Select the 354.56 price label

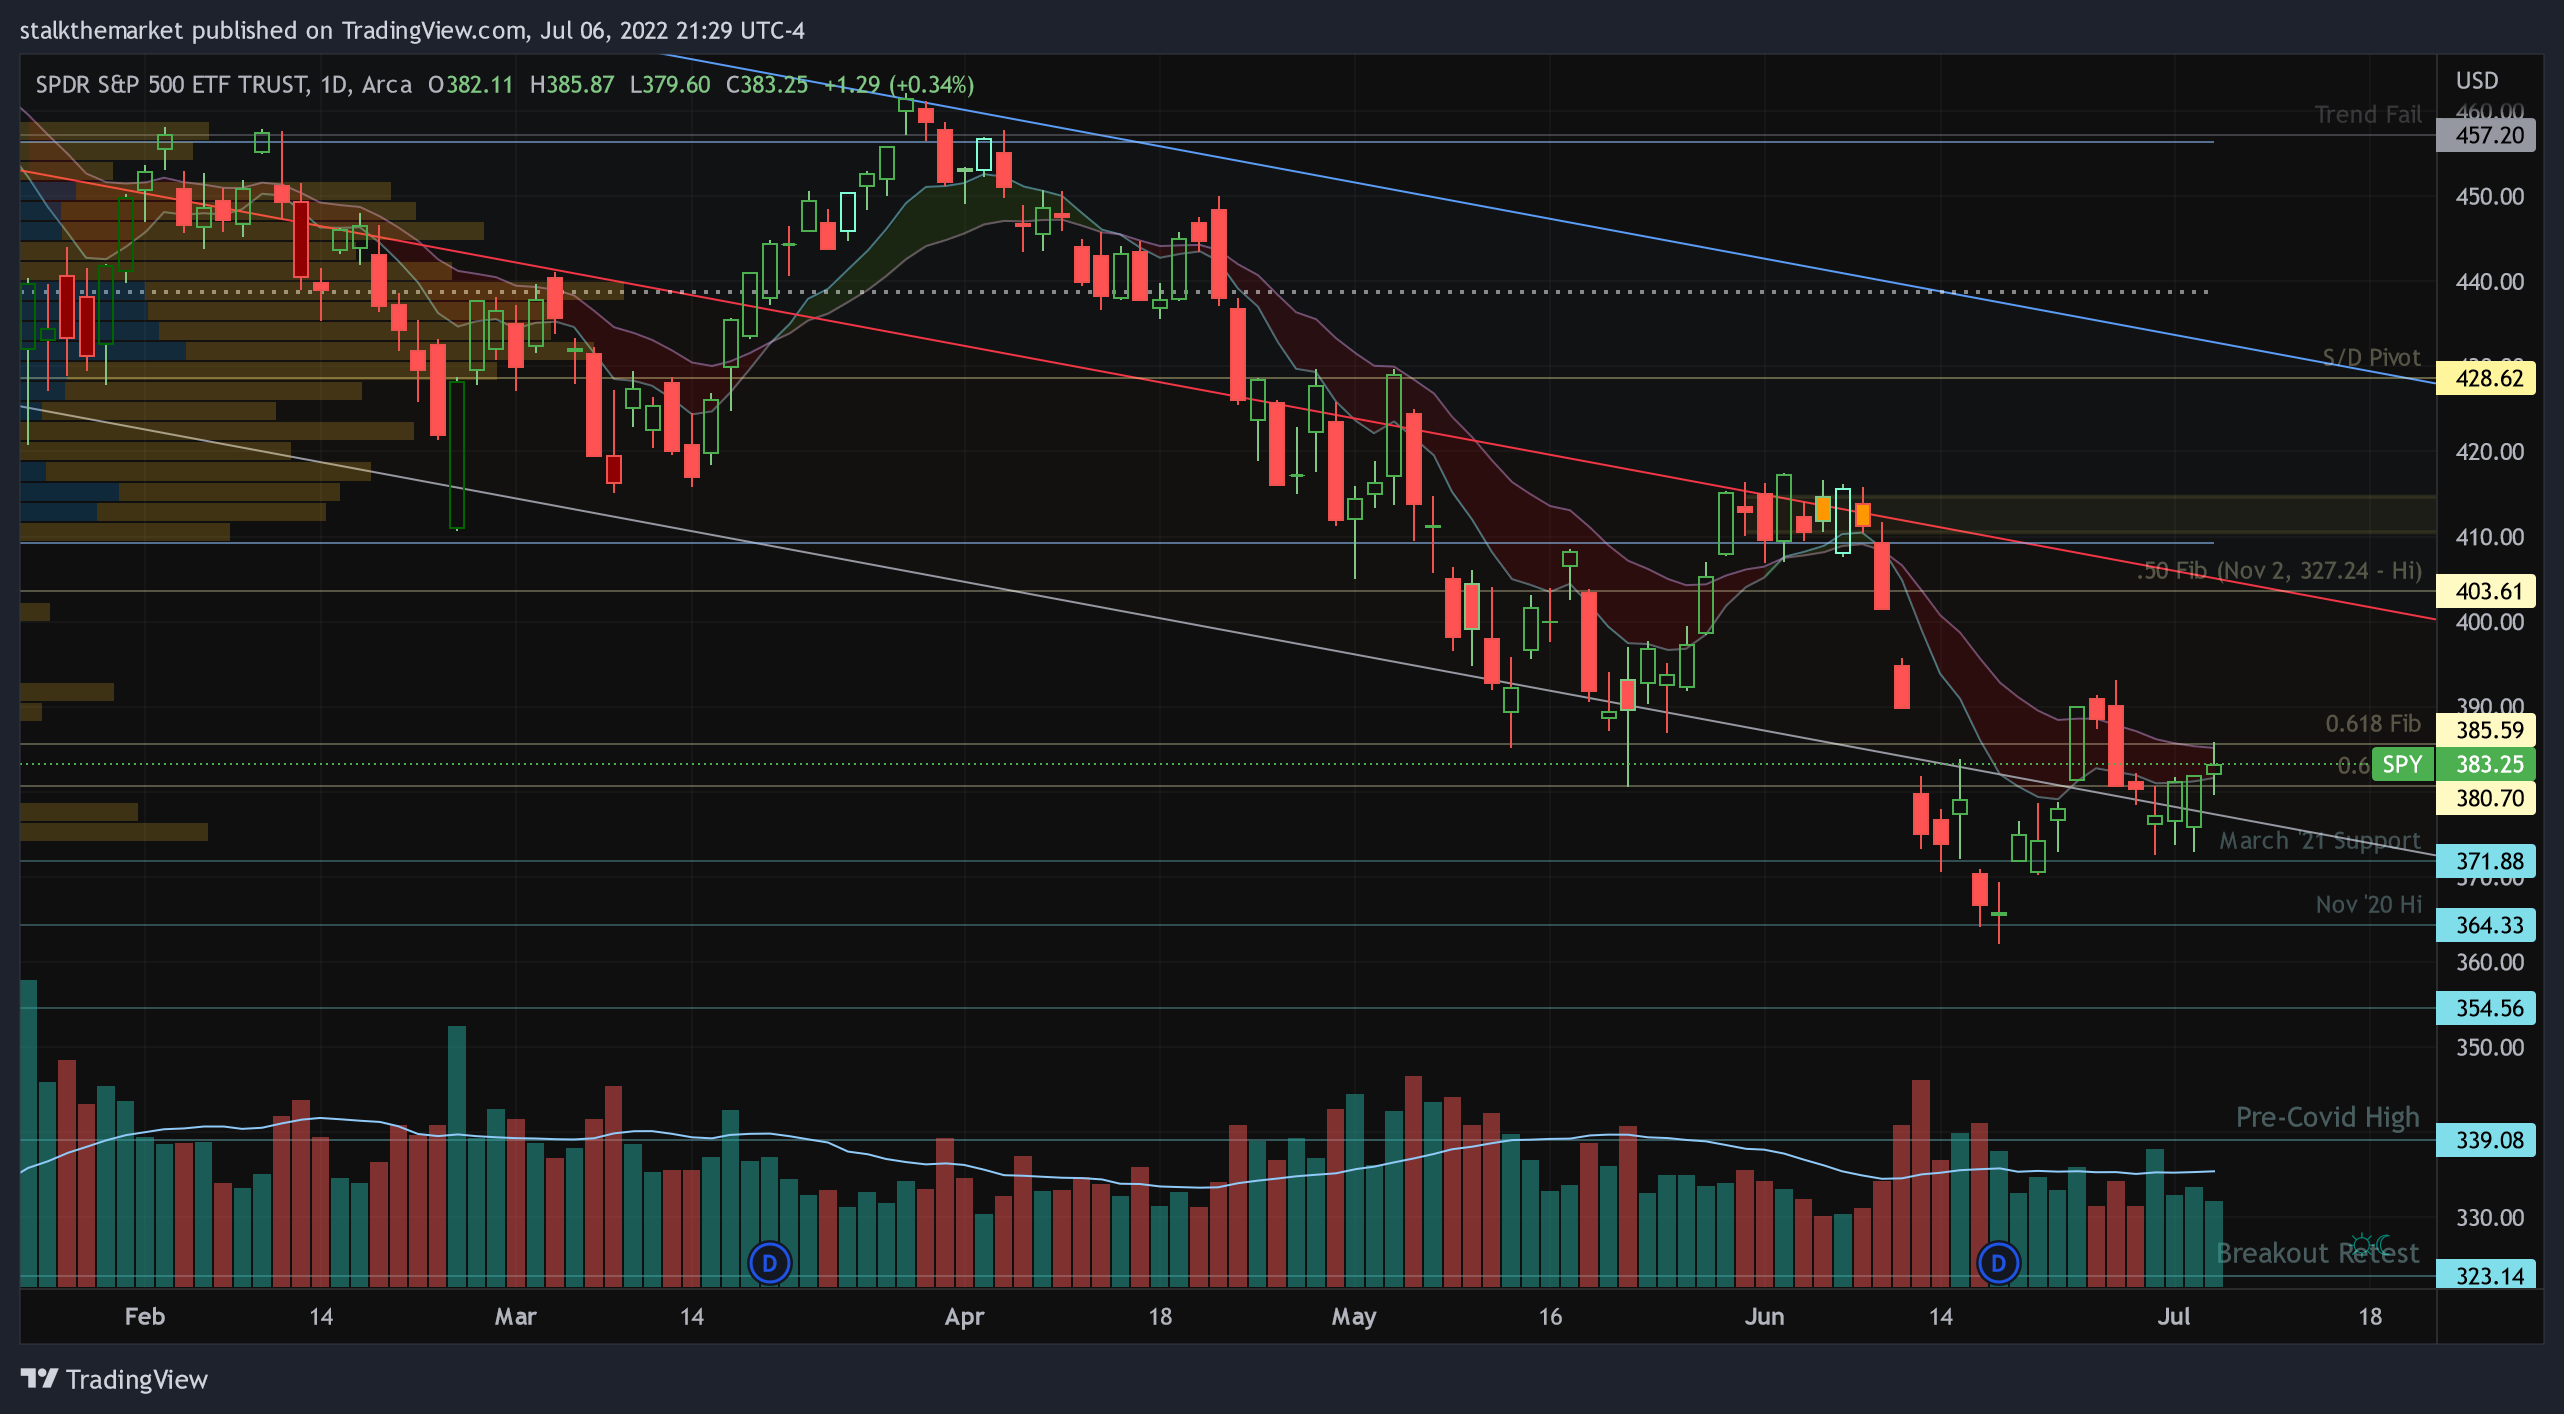[2486, 1008]
